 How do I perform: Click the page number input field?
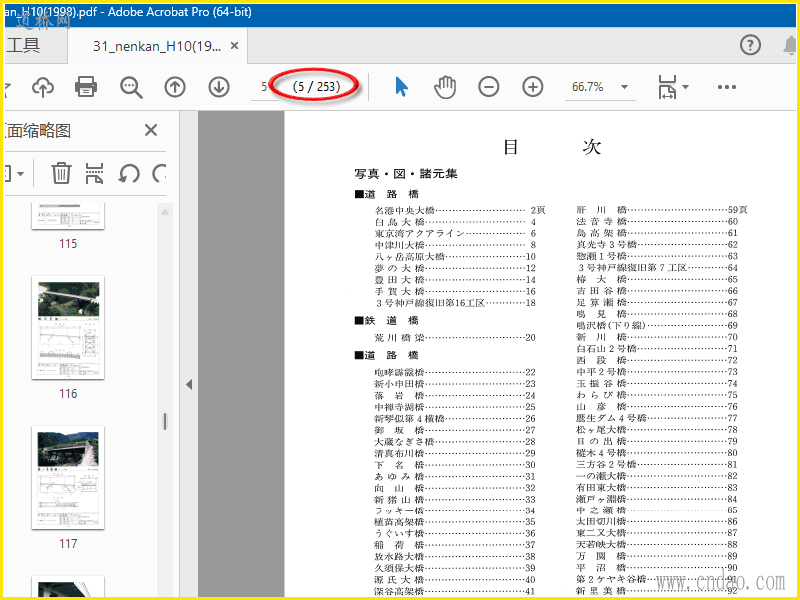264,87
